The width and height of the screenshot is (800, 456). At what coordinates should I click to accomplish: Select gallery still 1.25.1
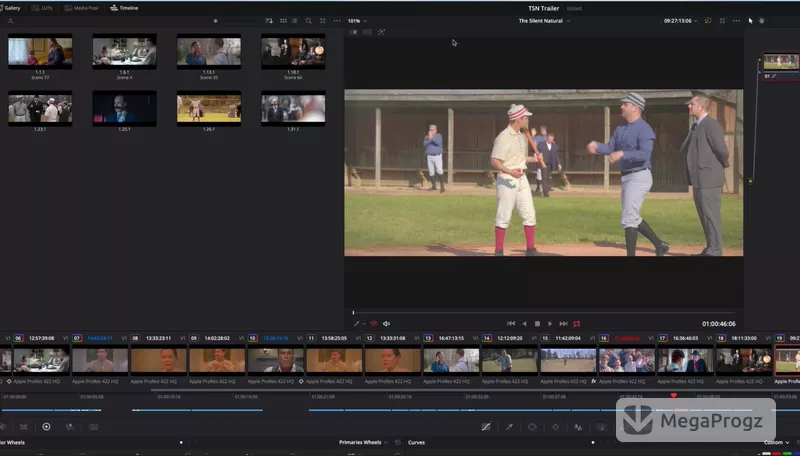click(124, 109)
